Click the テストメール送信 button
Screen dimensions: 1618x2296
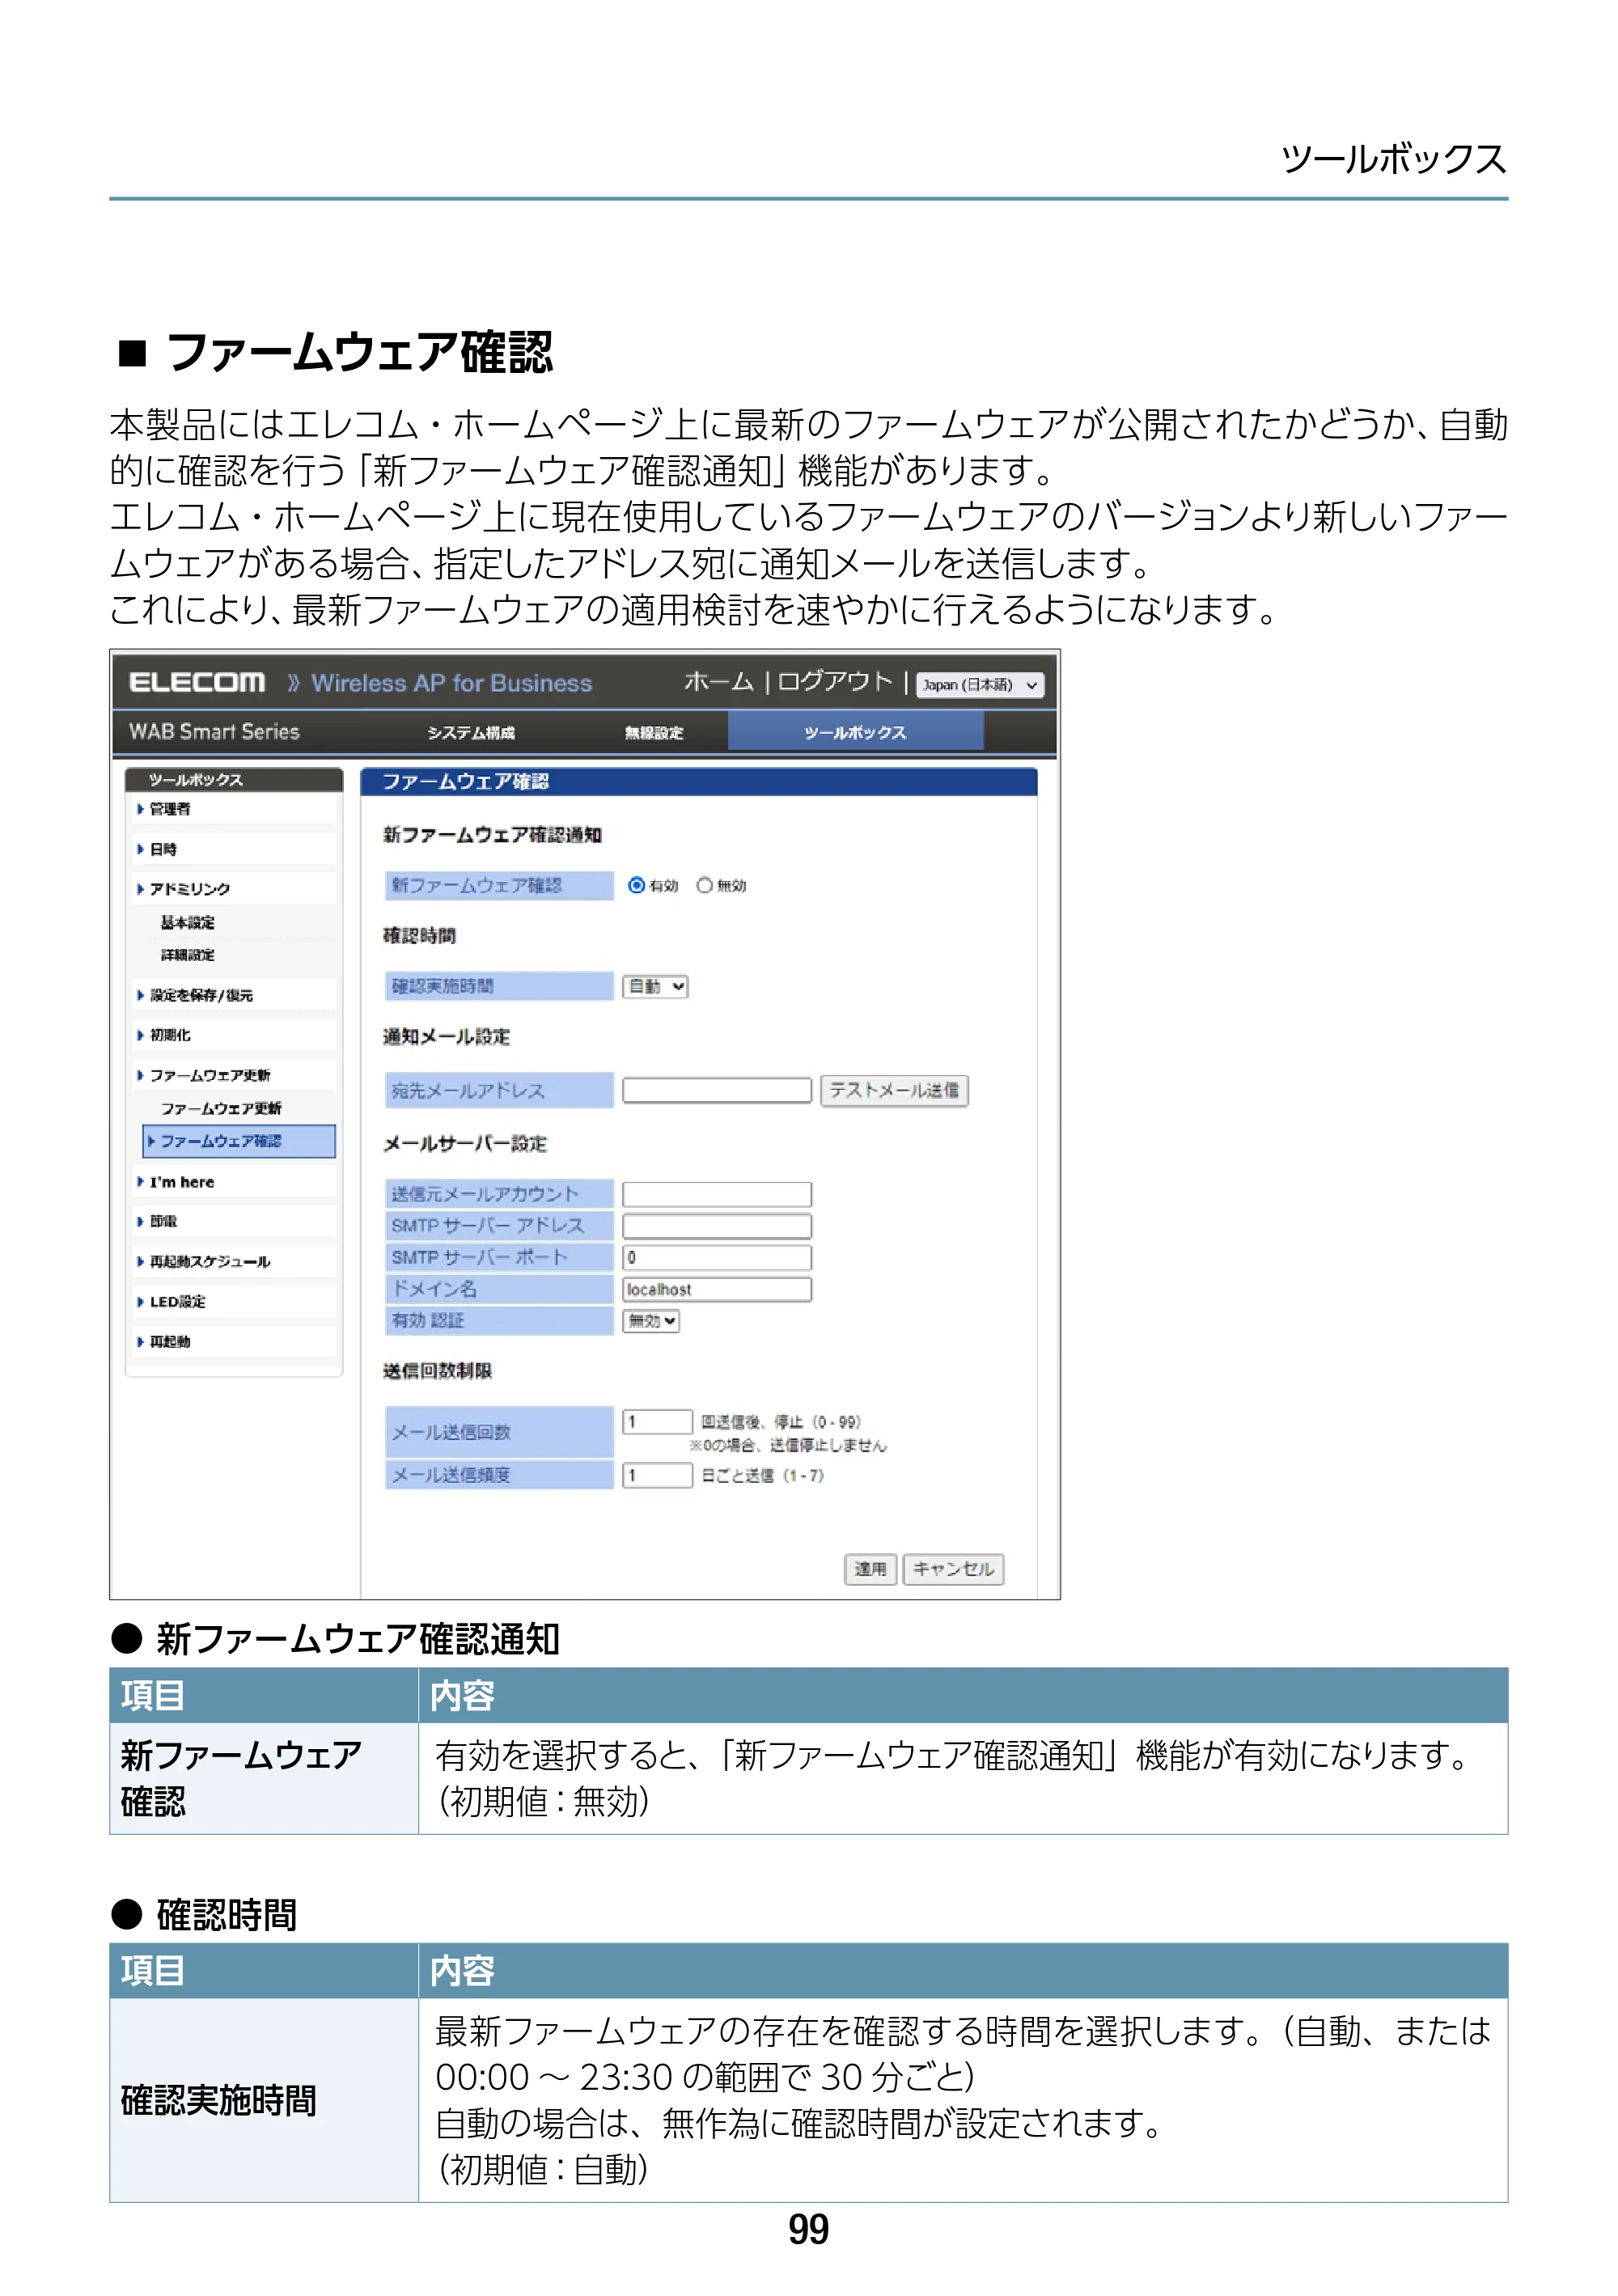click(894, 1090)
